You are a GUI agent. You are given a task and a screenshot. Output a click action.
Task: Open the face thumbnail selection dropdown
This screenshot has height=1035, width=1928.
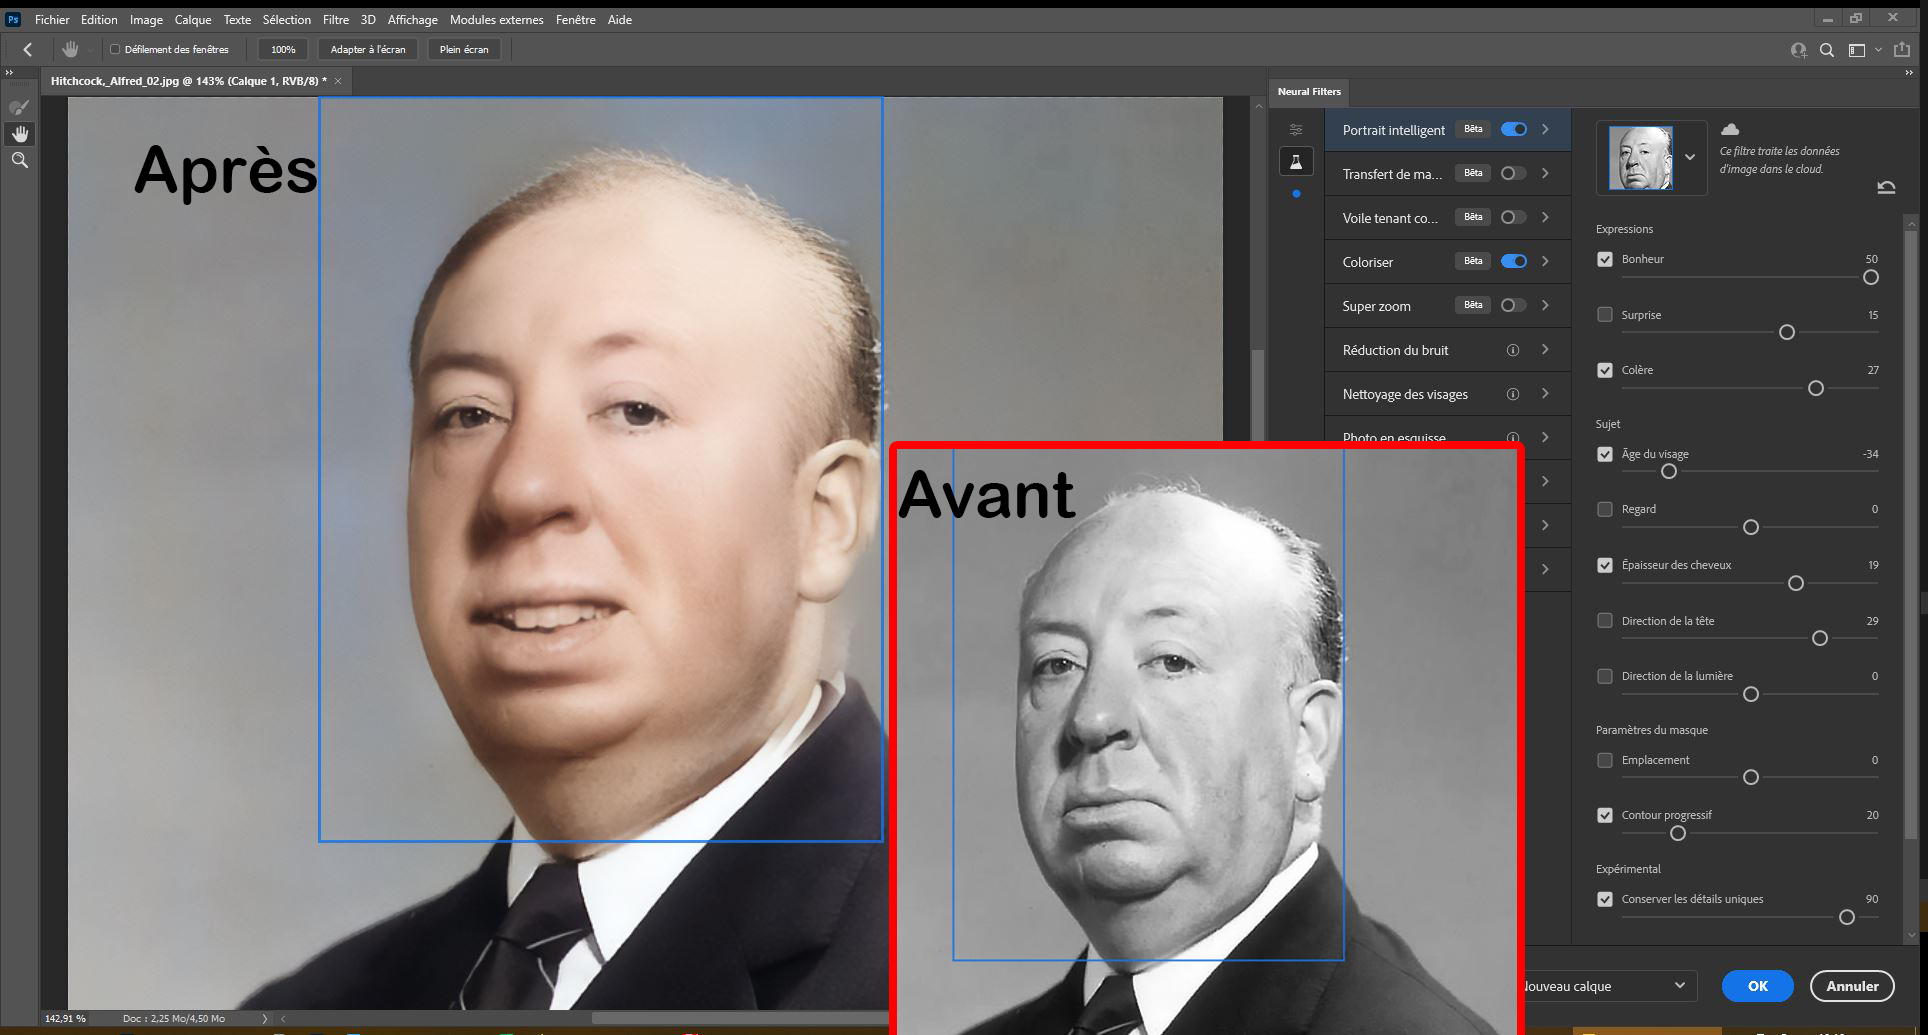click(x=1690, y=157)
